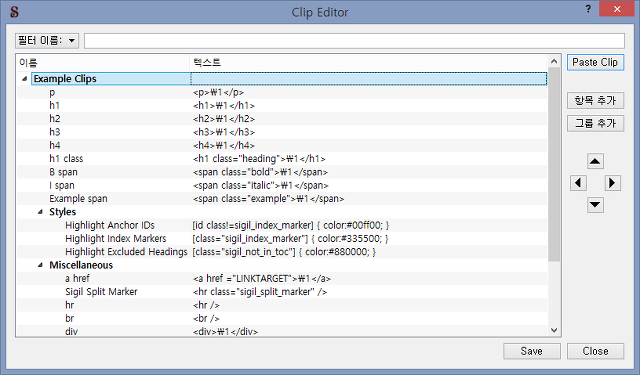Select the p clip row
Viewport: 640px width, 375px height.
pyautogui.click(x=282, y=92)
